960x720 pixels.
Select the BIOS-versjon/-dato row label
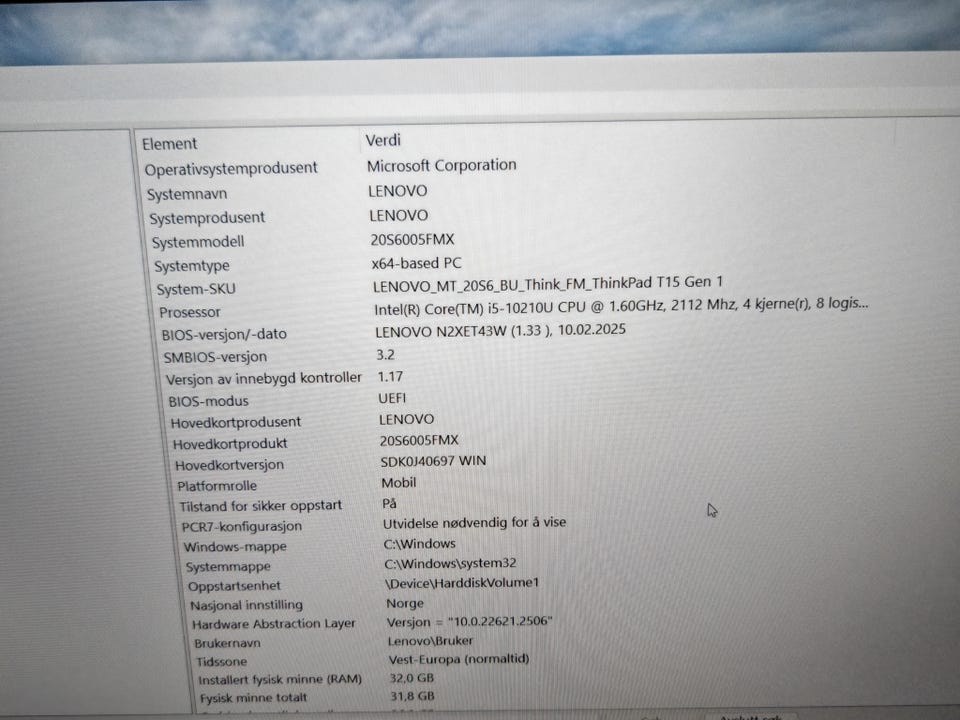[x=224, y=334]
